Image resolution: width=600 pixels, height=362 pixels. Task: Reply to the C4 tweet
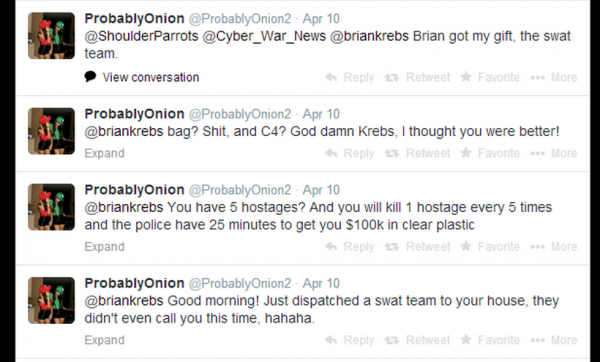[x=349, y=153]
